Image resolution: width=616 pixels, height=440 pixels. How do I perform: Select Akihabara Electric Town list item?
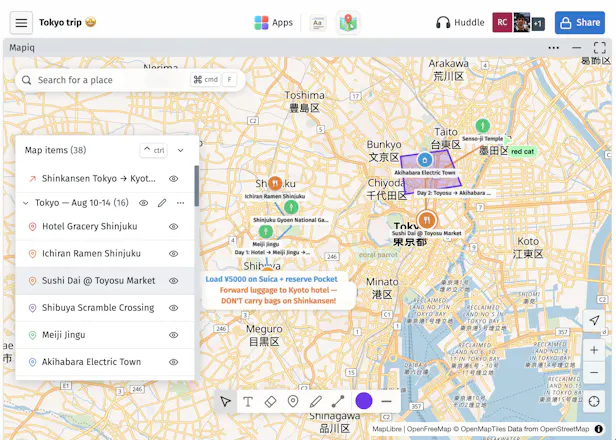pos(105,362)
